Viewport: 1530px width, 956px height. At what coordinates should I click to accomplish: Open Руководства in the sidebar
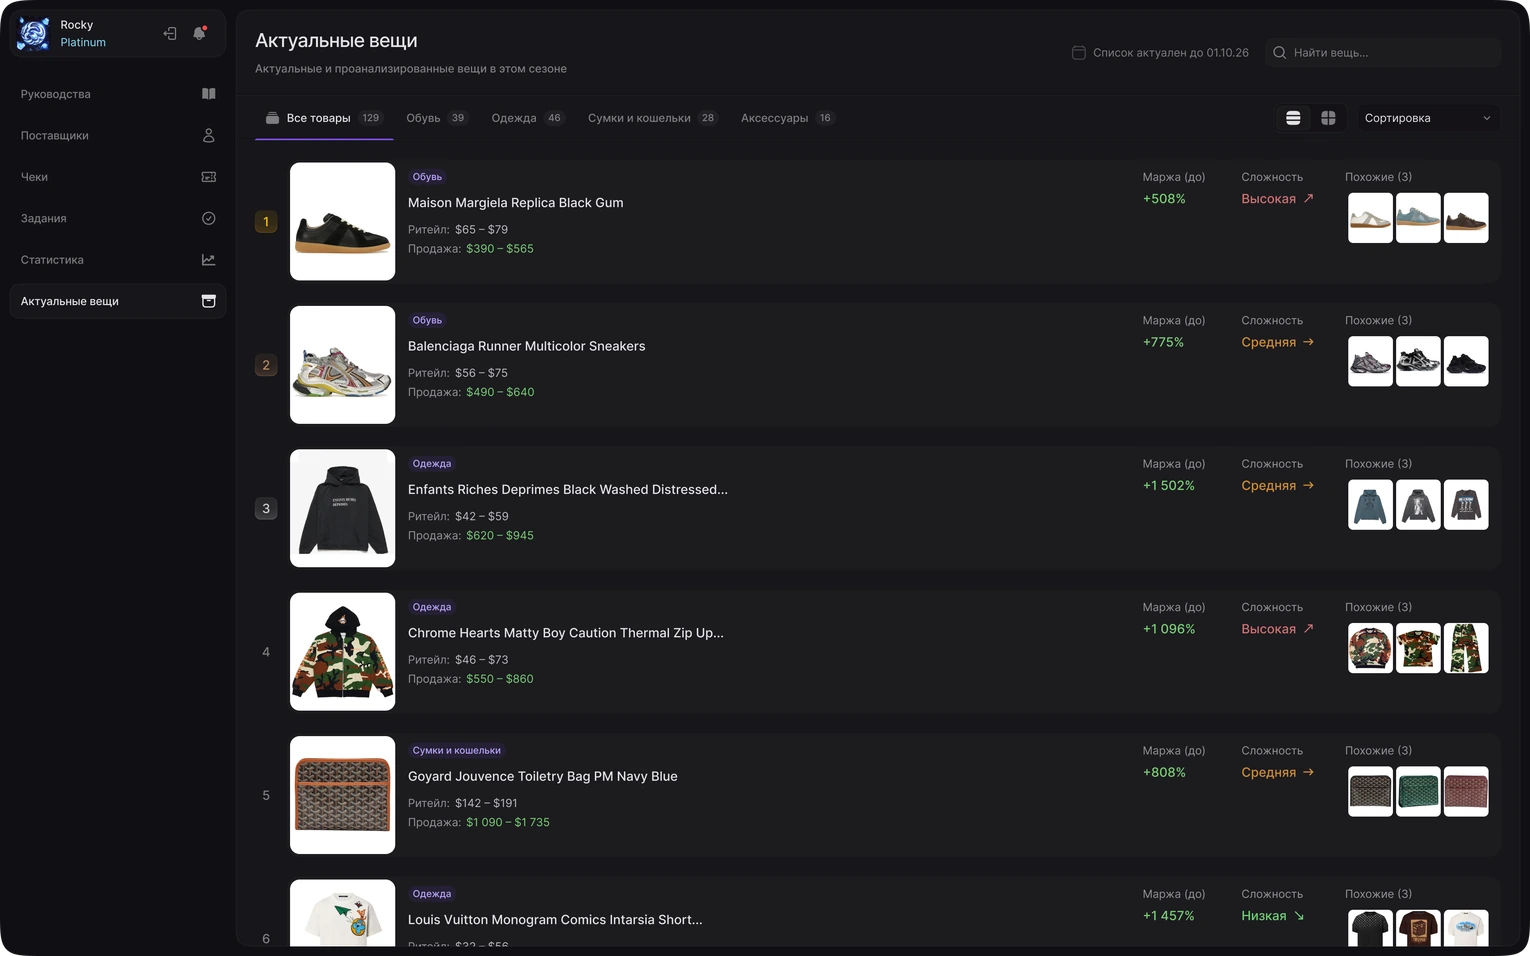[x=118, y=94]
